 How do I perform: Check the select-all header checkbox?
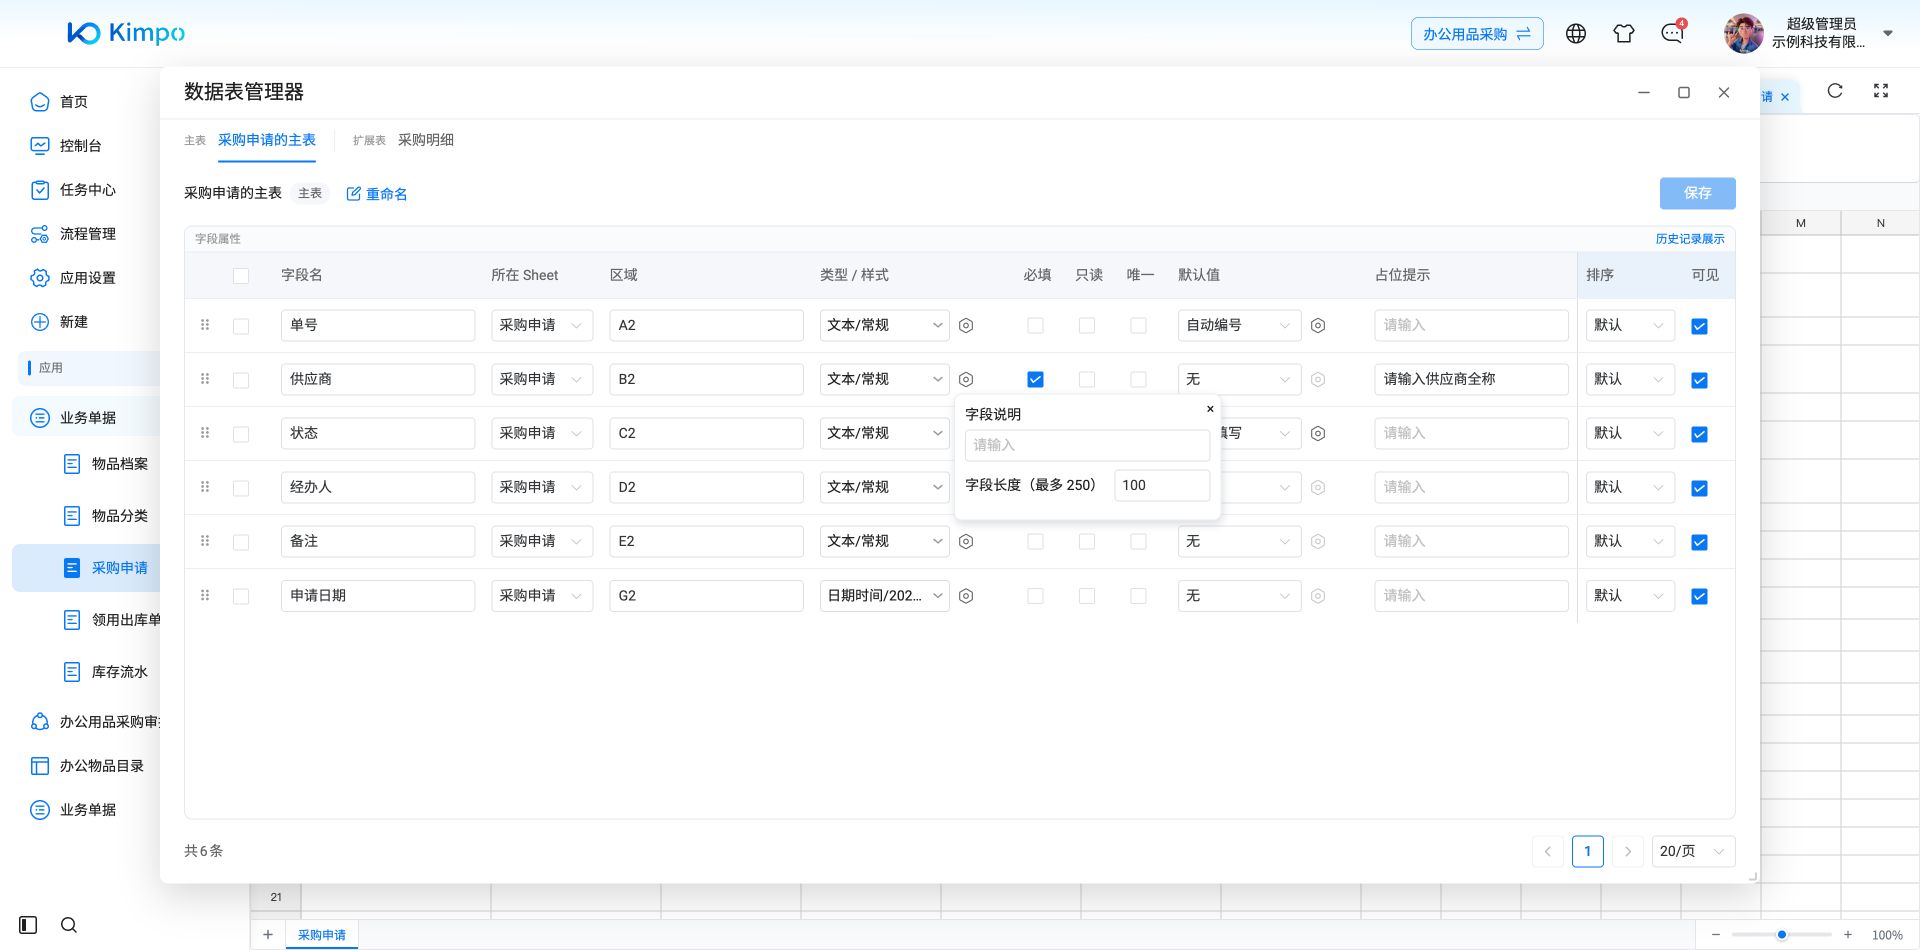pos(241,276)
